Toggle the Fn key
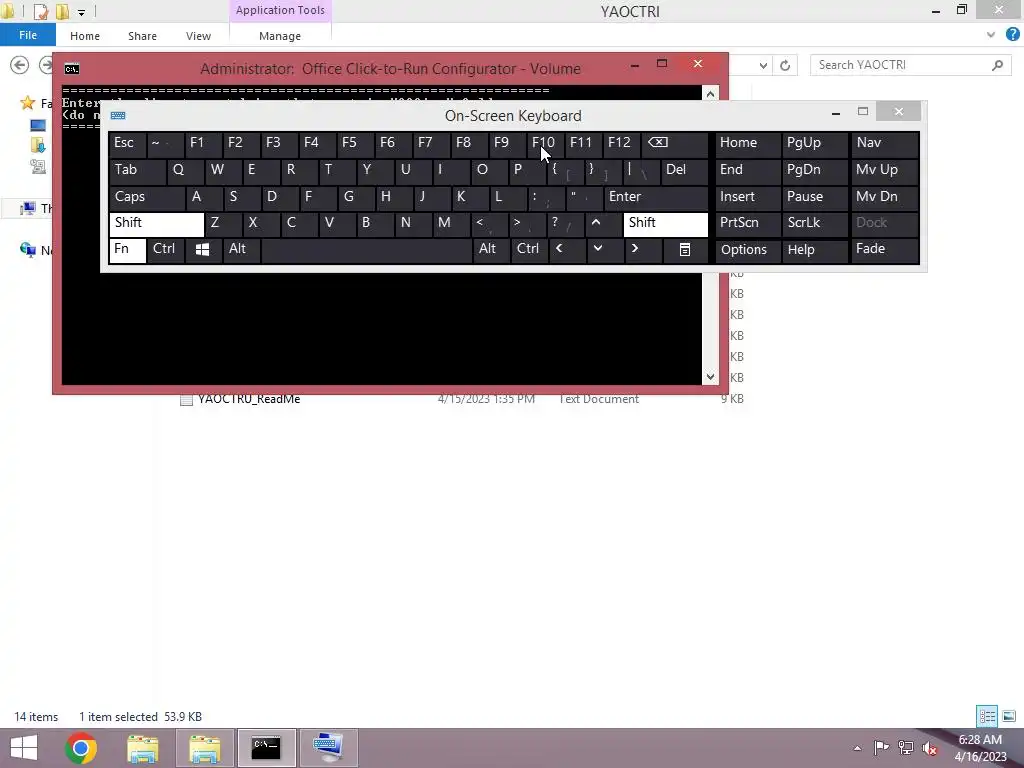 click(x=127, y=250)
